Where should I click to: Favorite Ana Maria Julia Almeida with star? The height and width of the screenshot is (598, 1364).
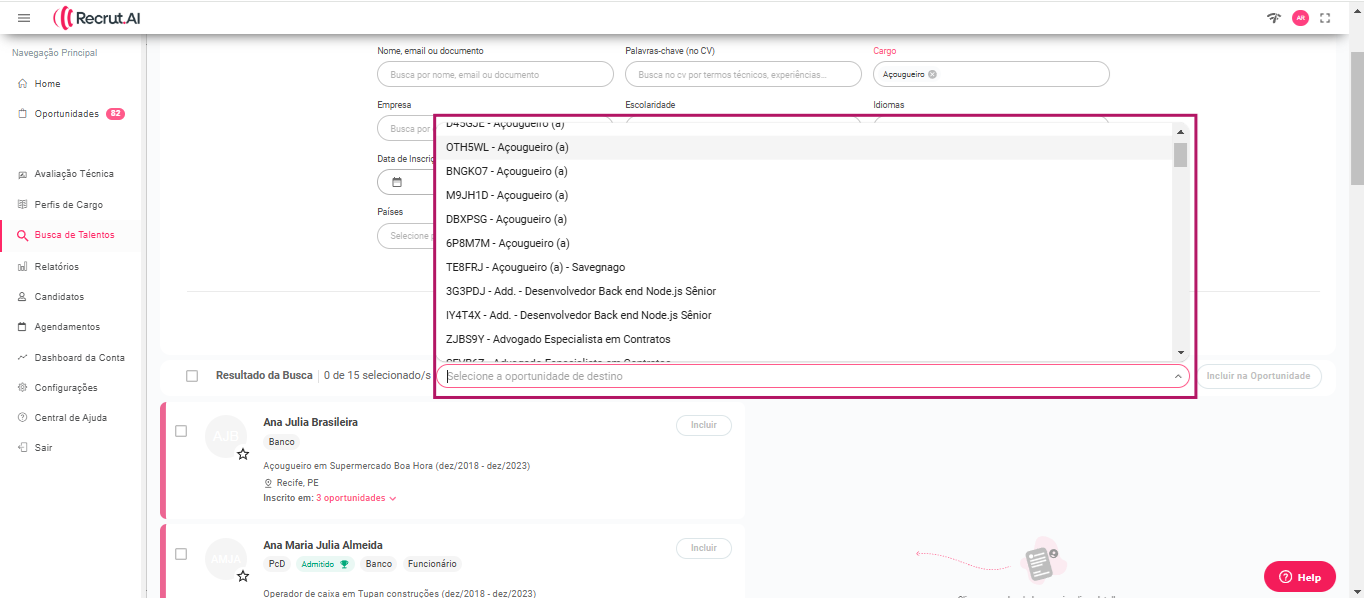coord(242,576)
